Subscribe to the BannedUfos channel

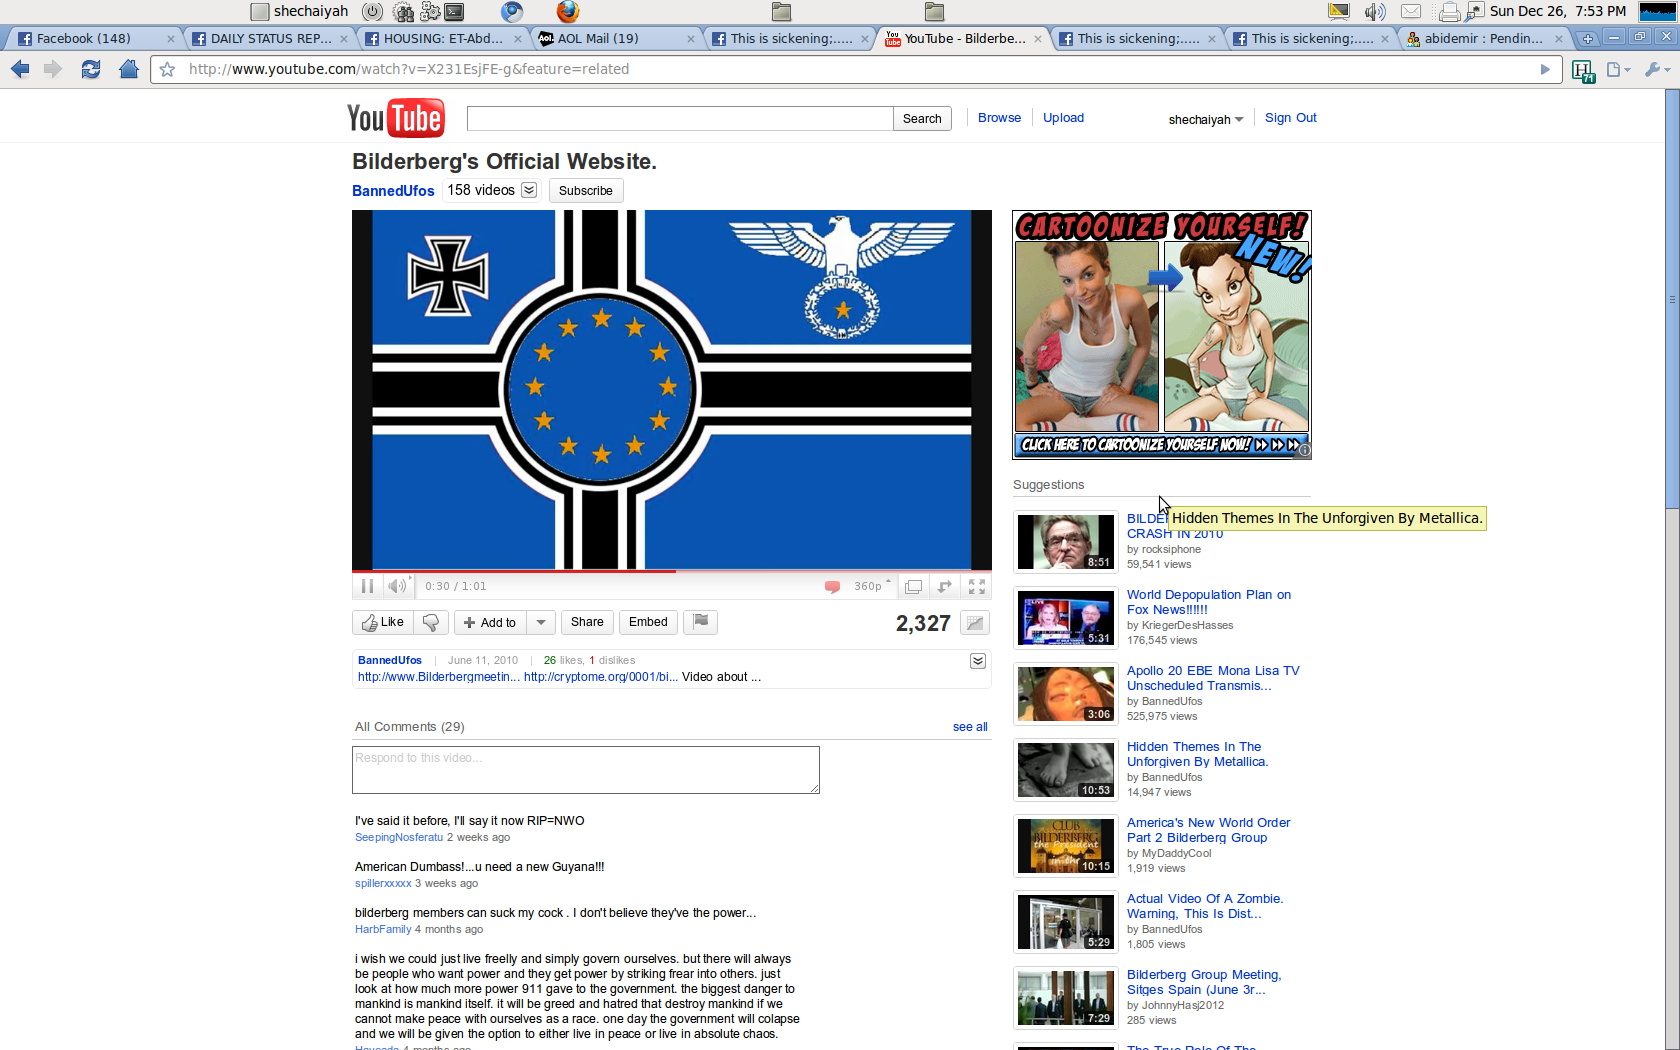coord(586,191)
